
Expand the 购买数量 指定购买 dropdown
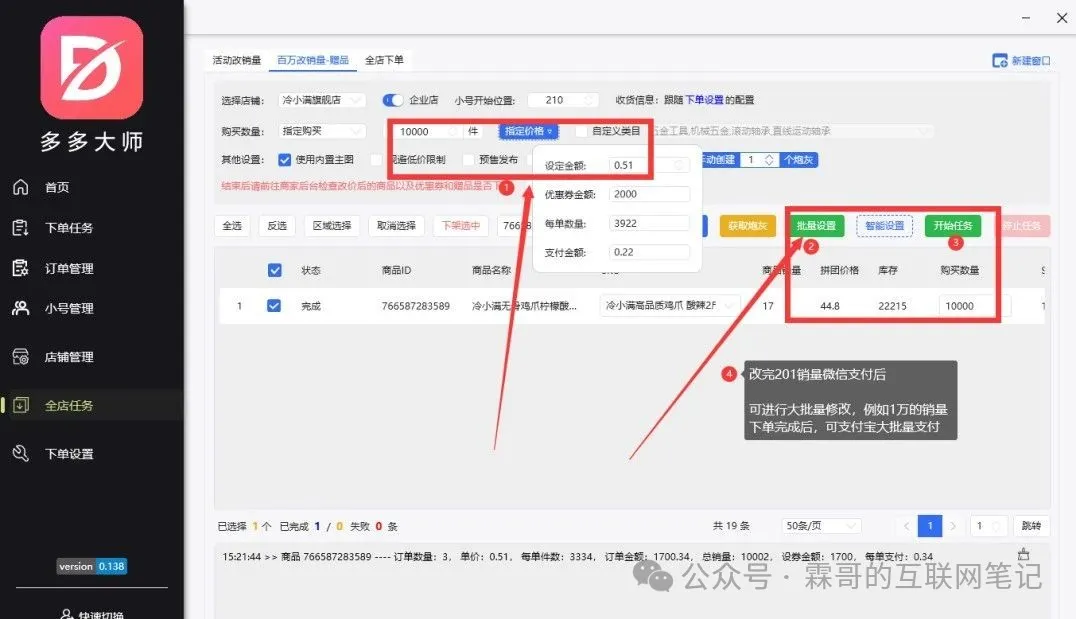[321, 131]
